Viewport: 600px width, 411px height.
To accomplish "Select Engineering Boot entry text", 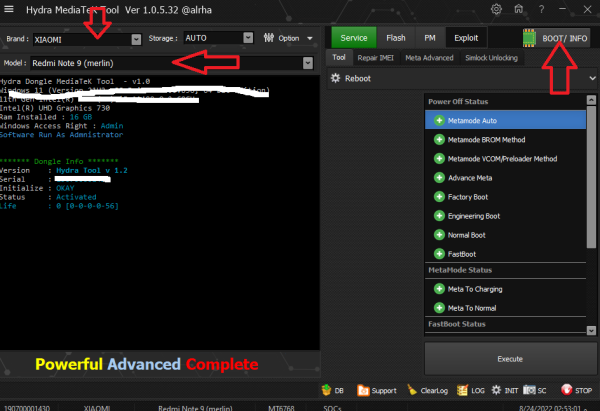I will click(x=474, y=216).
